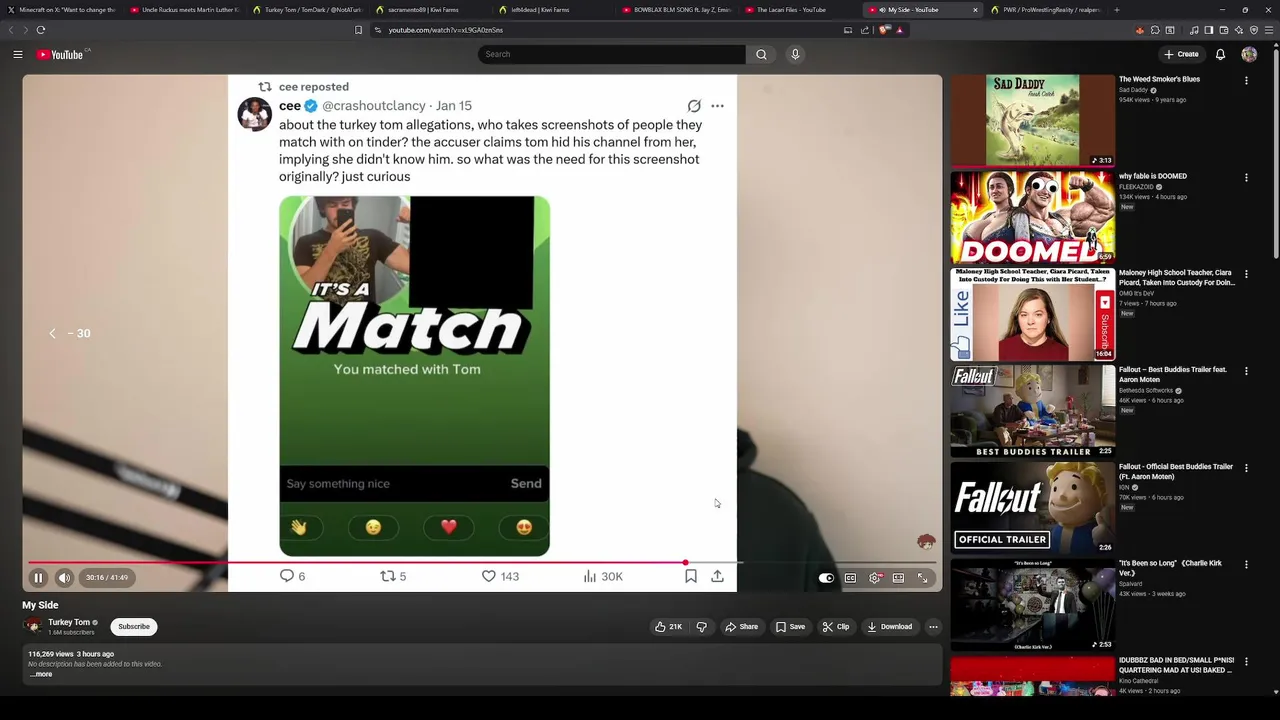Screen dimensions: 1280x720
Task: Reload the page
Action: pos(41,30)
